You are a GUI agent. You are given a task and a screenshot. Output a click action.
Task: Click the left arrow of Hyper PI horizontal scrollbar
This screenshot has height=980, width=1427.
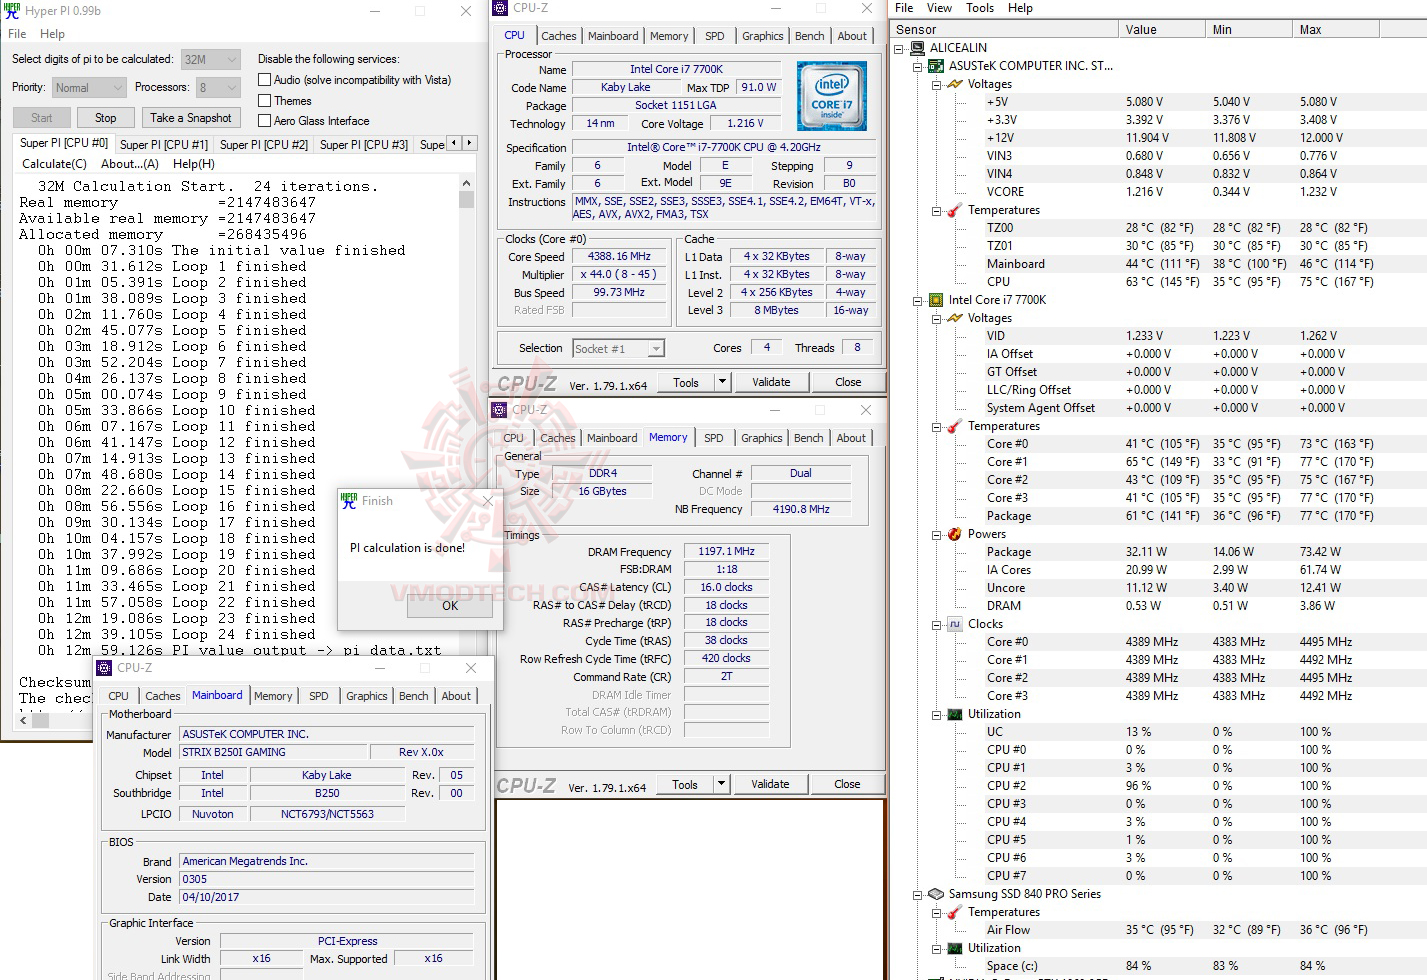[x=25, y=719]
